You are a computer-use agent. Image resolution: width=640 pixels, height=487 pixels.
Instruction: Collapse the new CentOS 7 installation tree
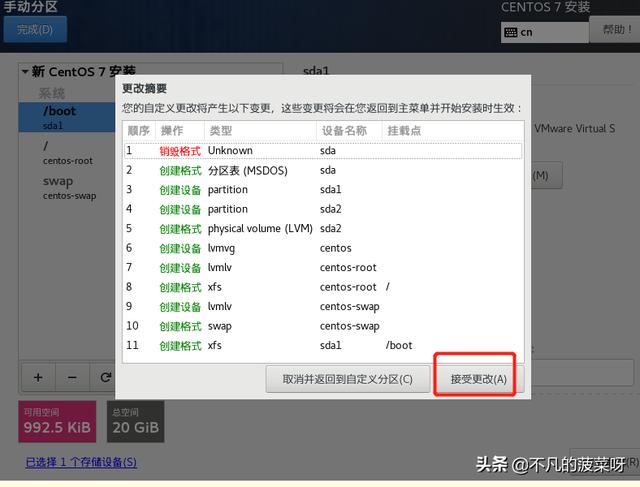25,72
